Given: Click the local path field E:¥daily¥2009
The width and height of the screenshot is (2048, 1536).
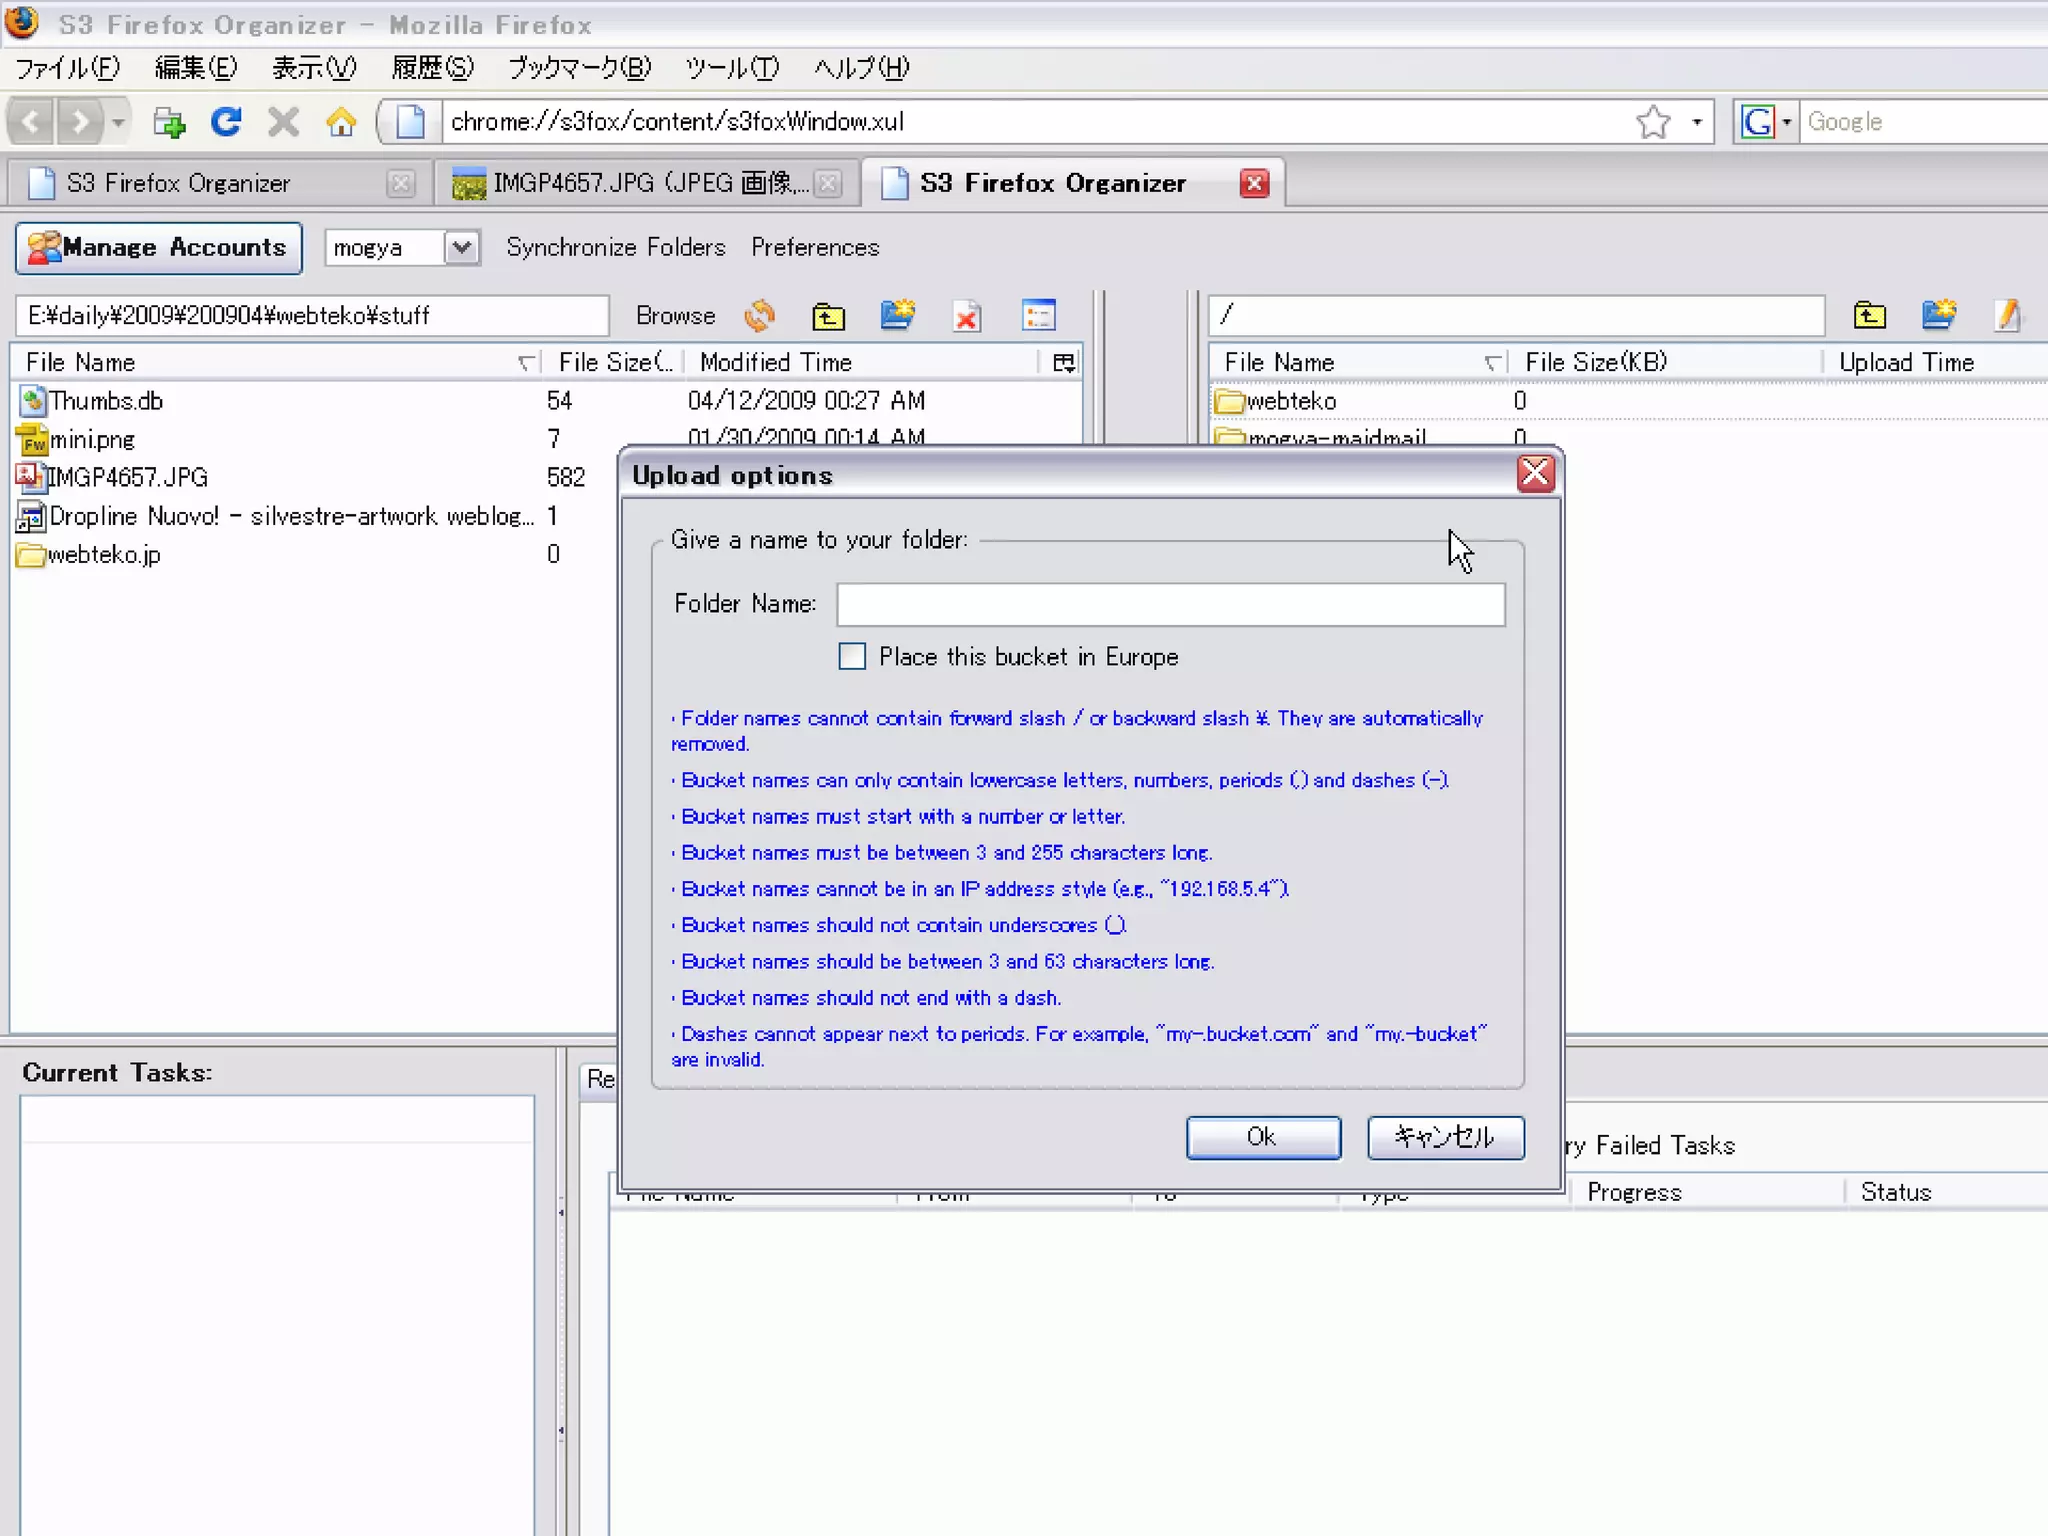Looking at the screenshot, I should pyautogui.click(x=312, y=316).
